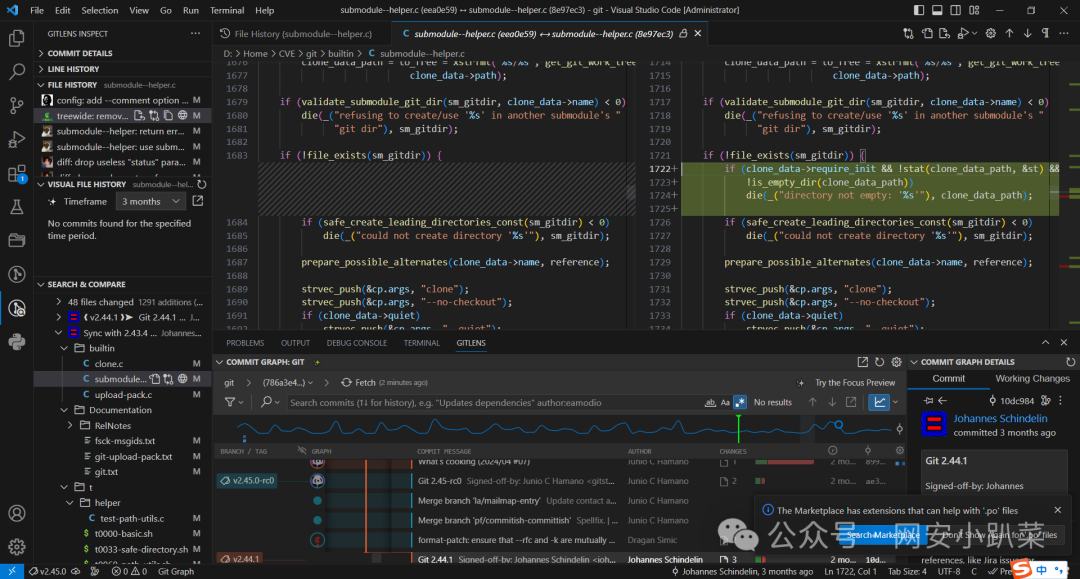Toggle whitespace rendering pilcrow icon
The image size is (1080, 579).
point(1046,33)
